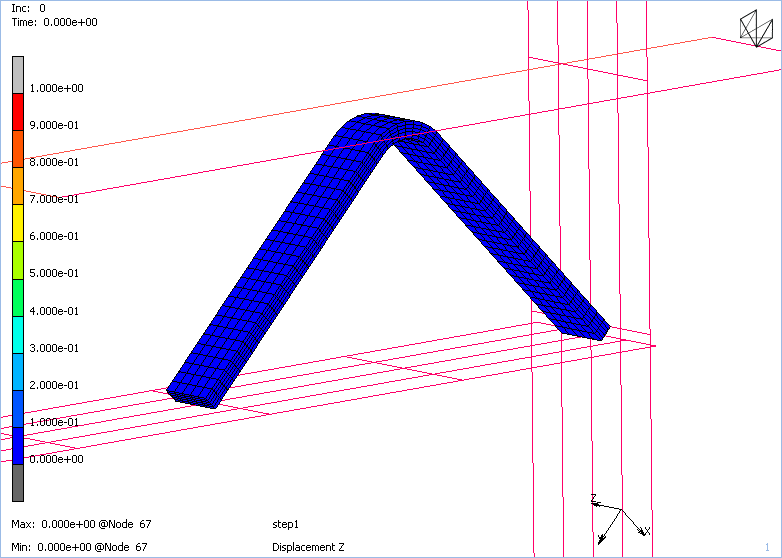Pick the apex bend of the blue mesh
782x558 pixels.
[x=385, y=125]
